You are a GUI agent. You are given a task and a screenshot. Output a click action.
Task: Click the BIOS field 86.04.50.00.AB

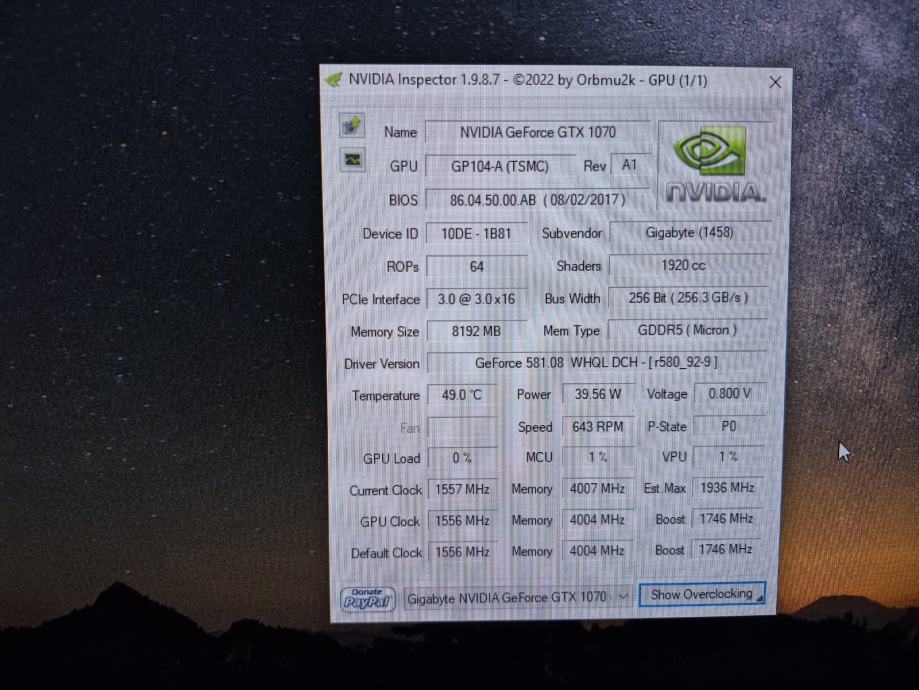537,200
